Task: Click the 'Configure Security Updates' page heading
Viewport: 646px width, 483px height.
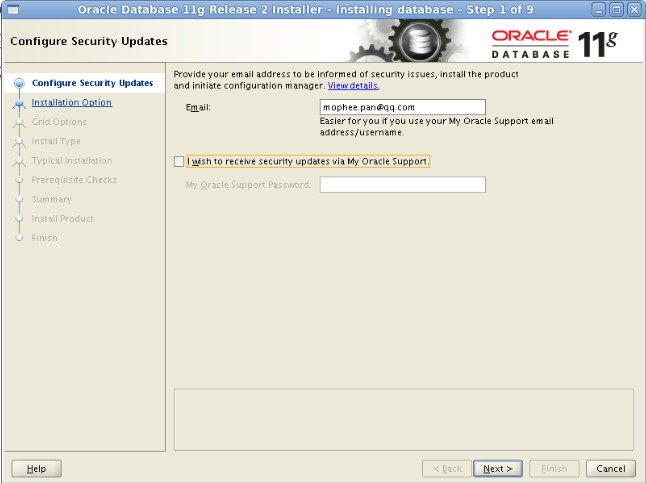Action: (89, 41)
